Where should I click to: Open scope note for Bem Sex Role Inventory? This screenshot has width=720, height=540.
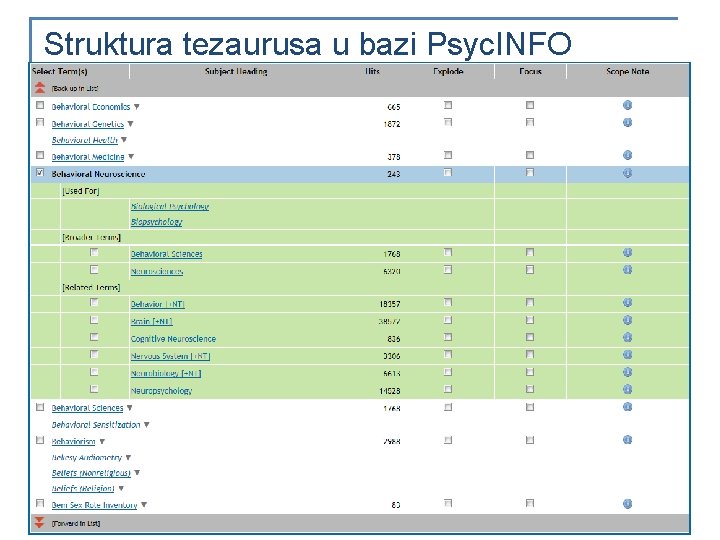click(x=627, y=504)
